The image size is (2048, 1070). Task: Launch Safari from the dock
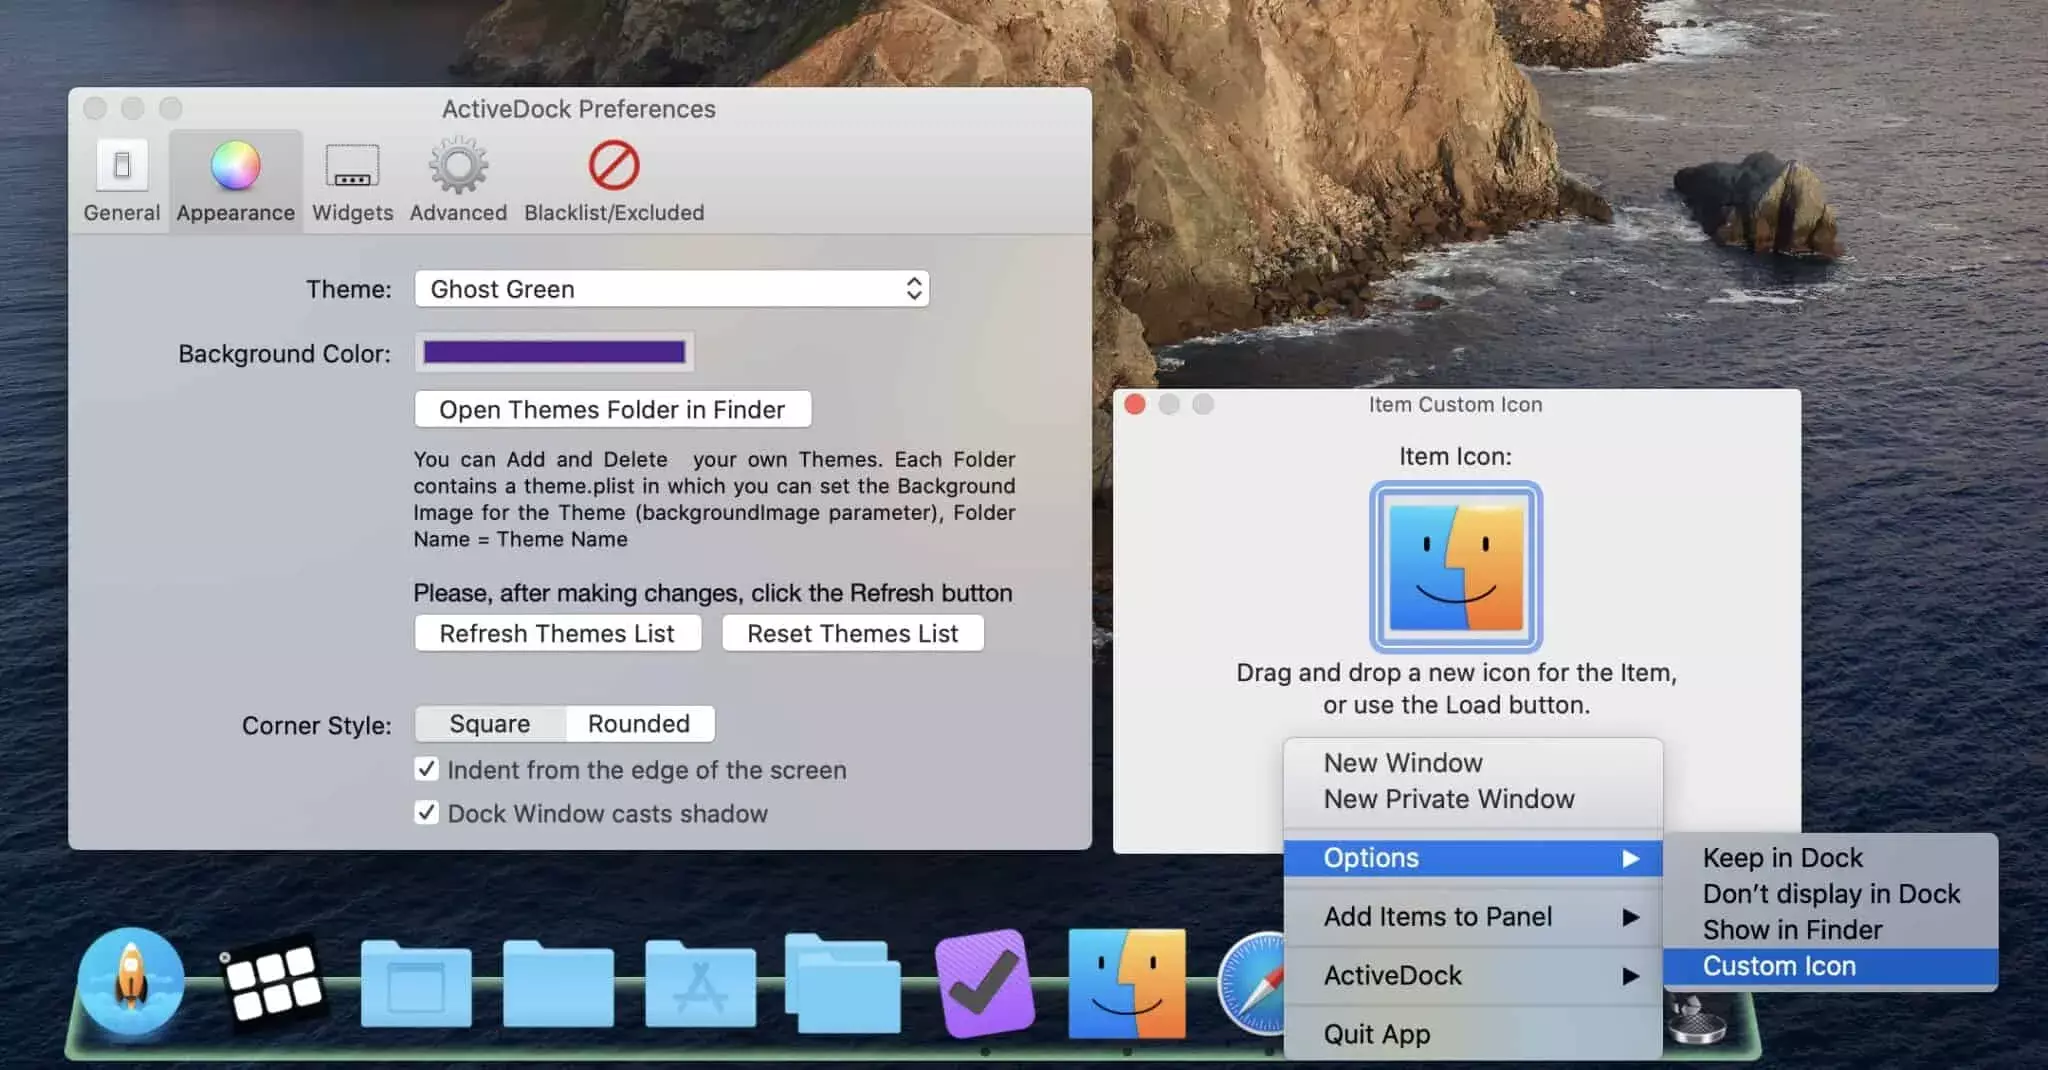[x=1250, y=983]
